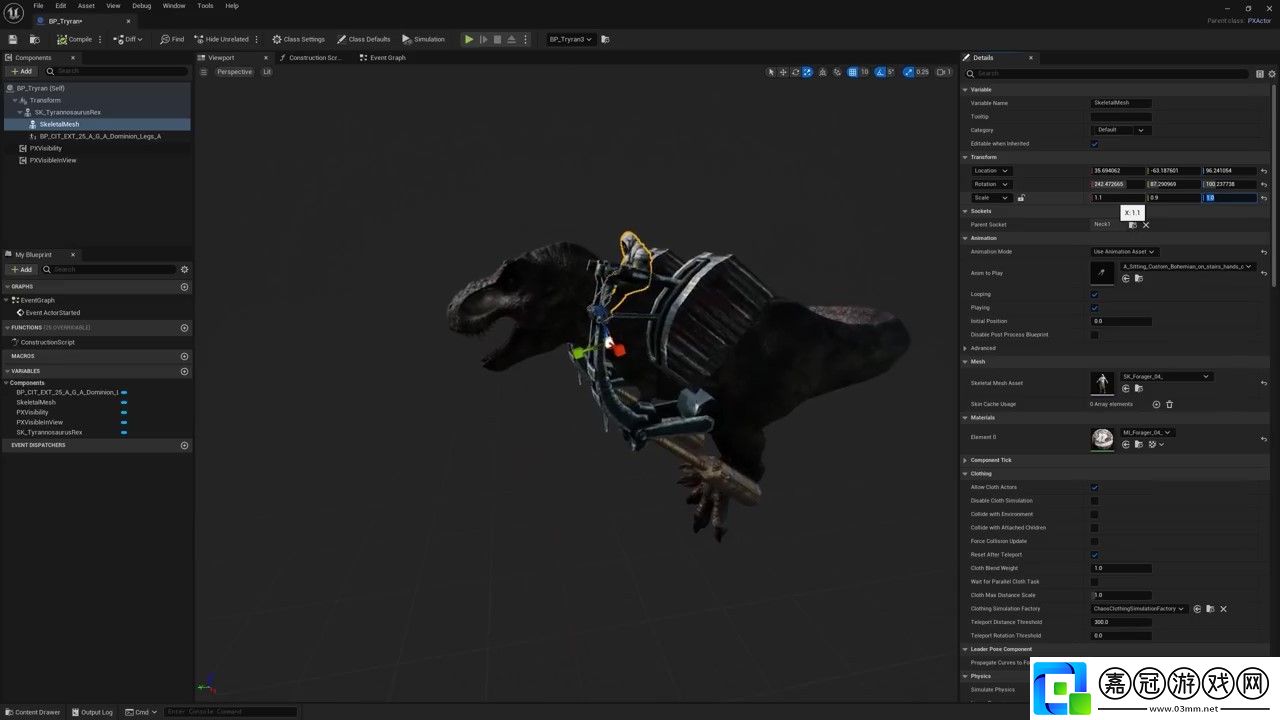Viewport: 1280px width, 720px height.
Task: Toggle grid snapping in the viewport toolbar
Action: (x=852, y=72)
